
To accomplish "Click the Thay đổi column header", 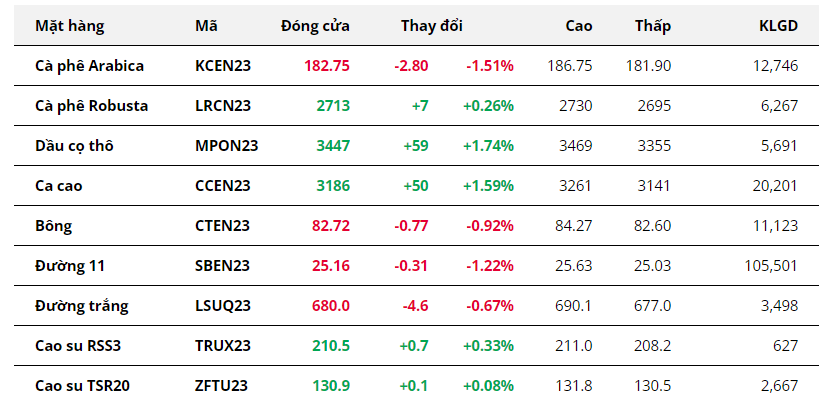I will coord(431,26).
